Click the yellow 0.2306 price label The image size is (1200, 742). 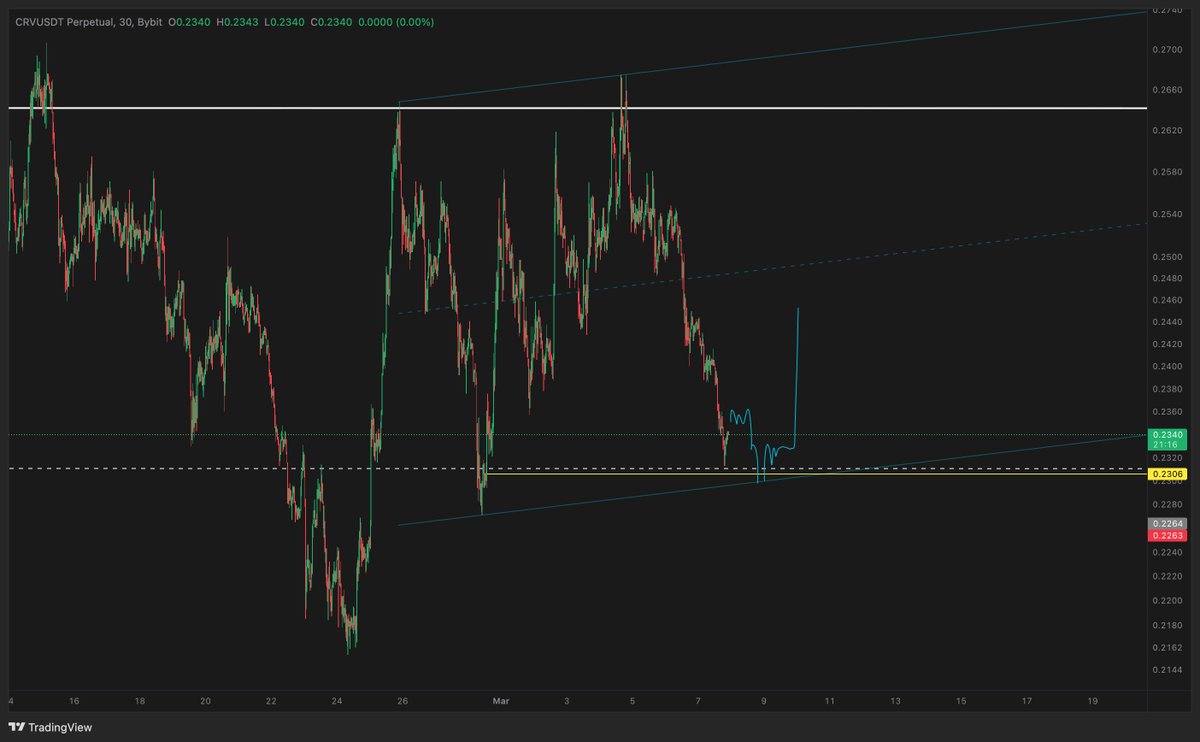tap(1168, 475)
